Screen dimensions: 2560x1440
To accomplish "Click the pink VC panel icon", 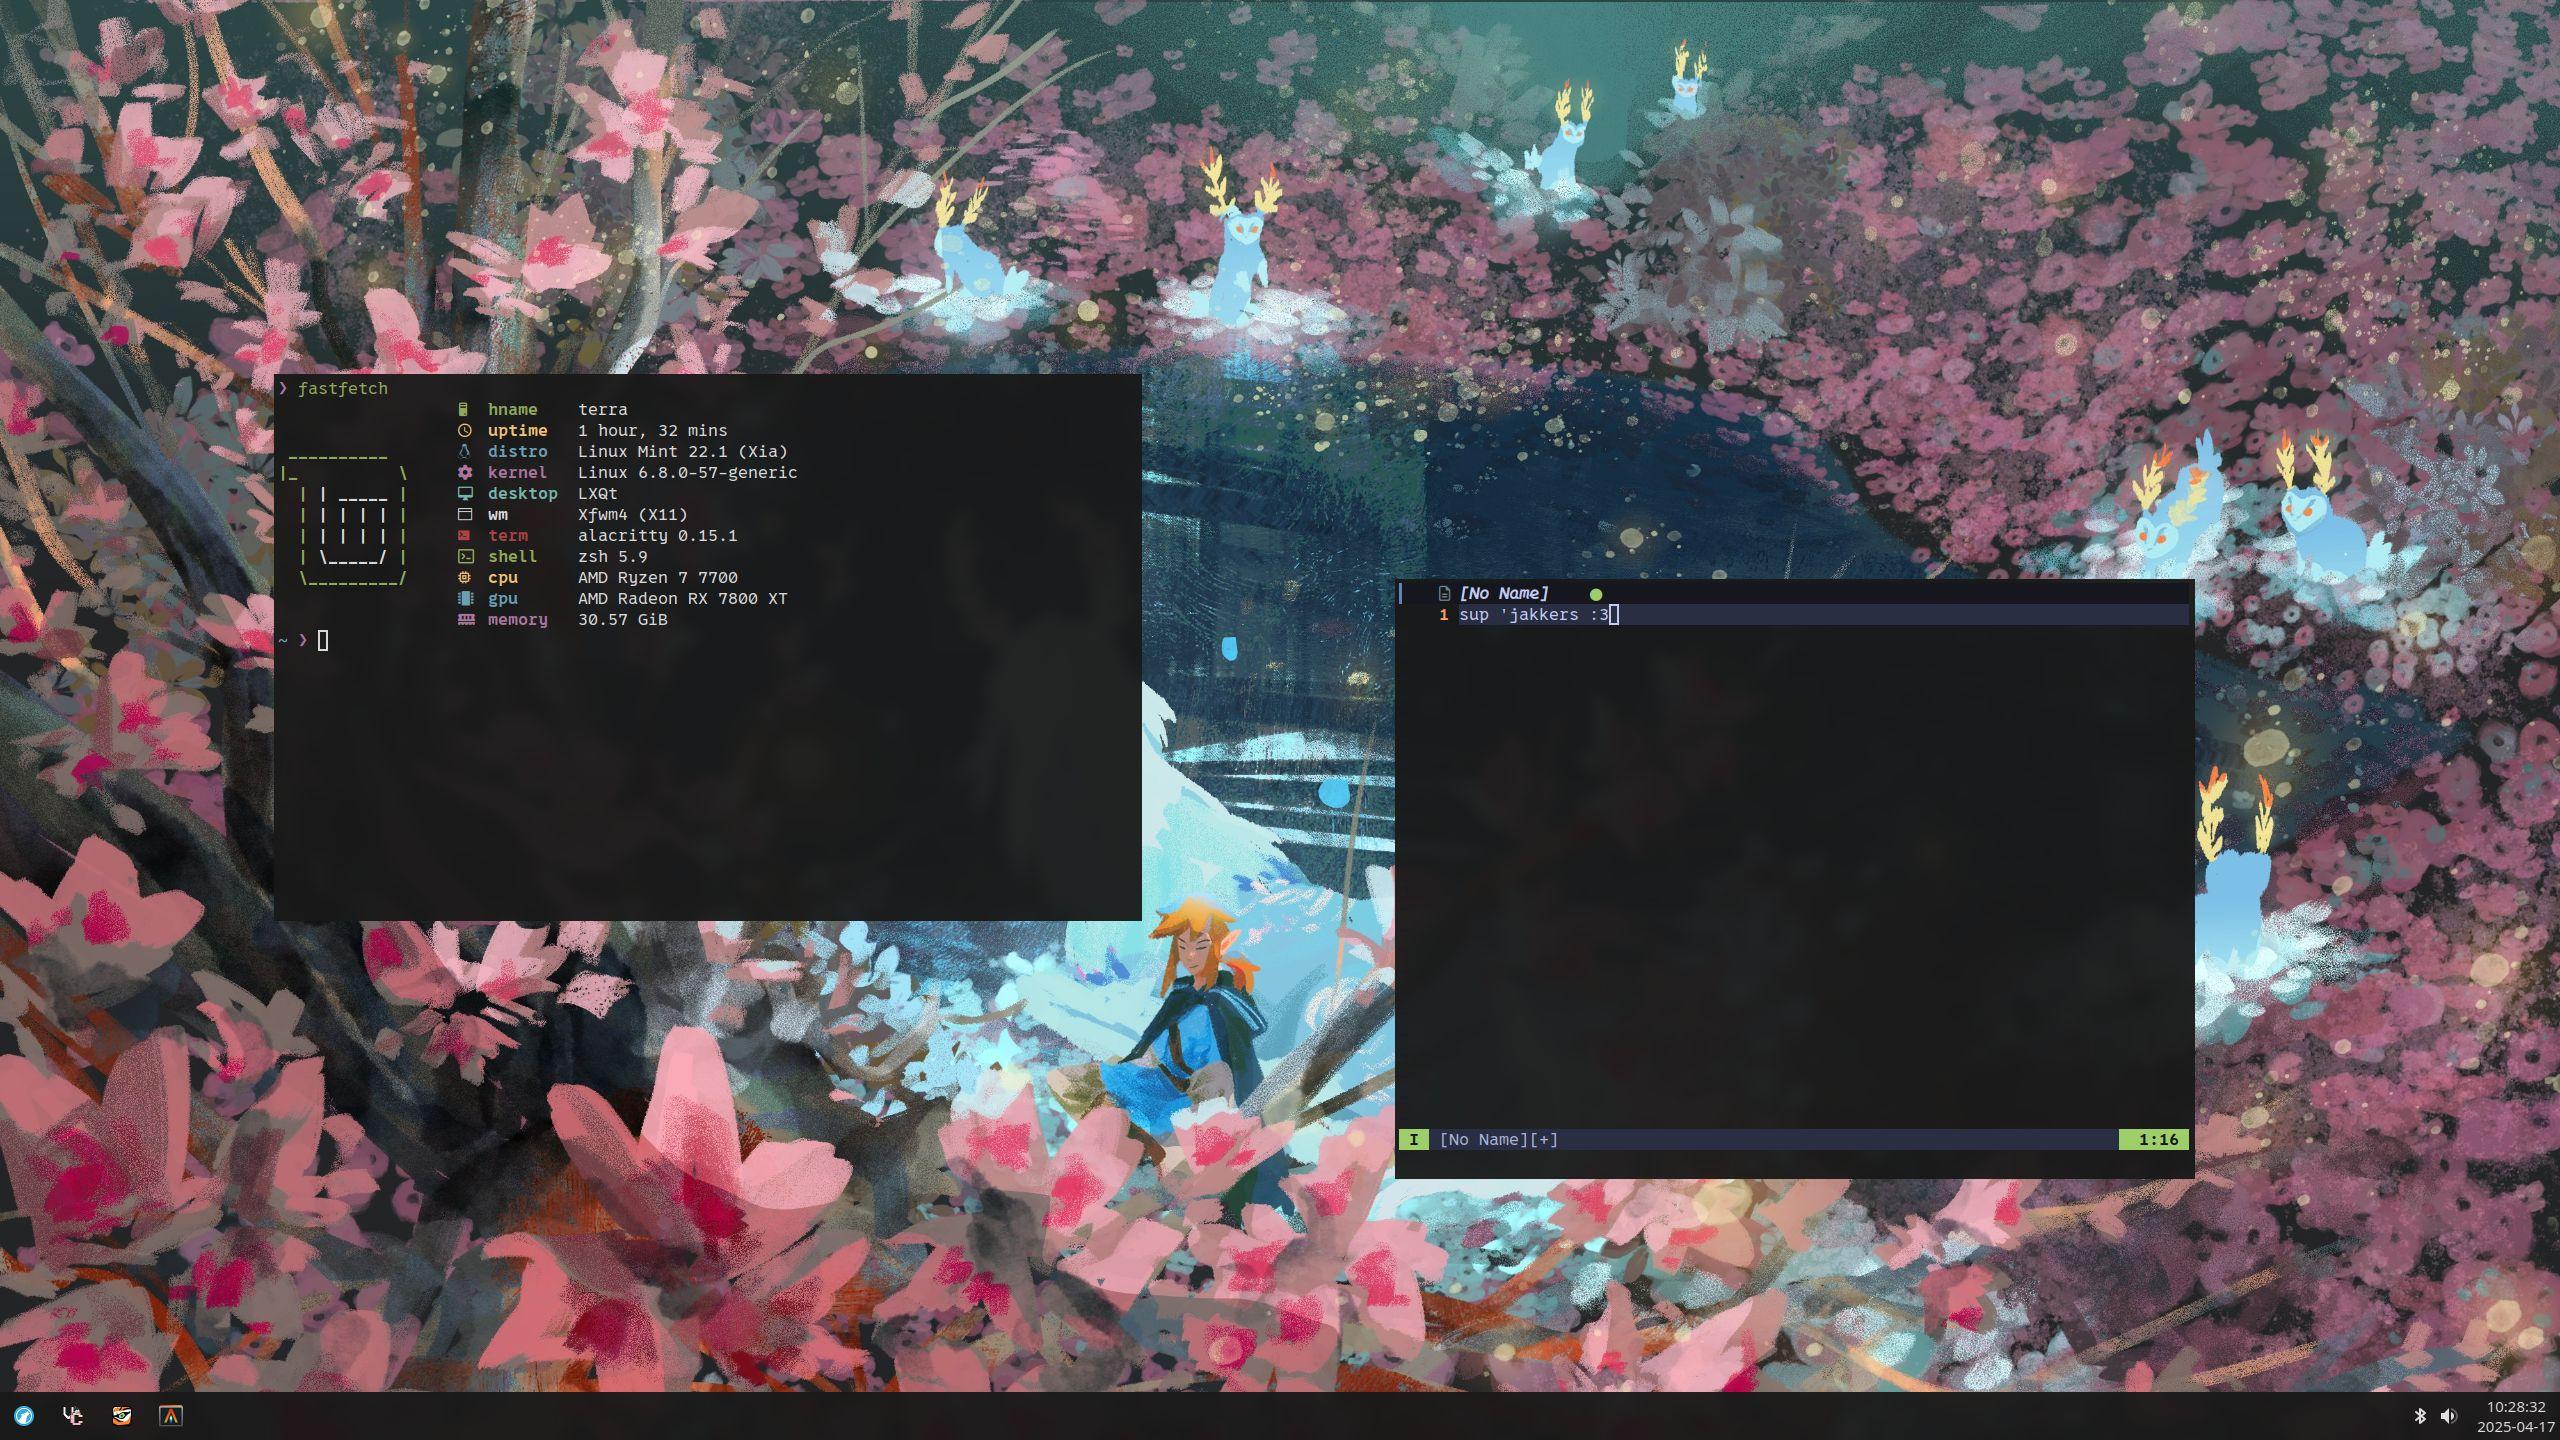I will 72,1415.
